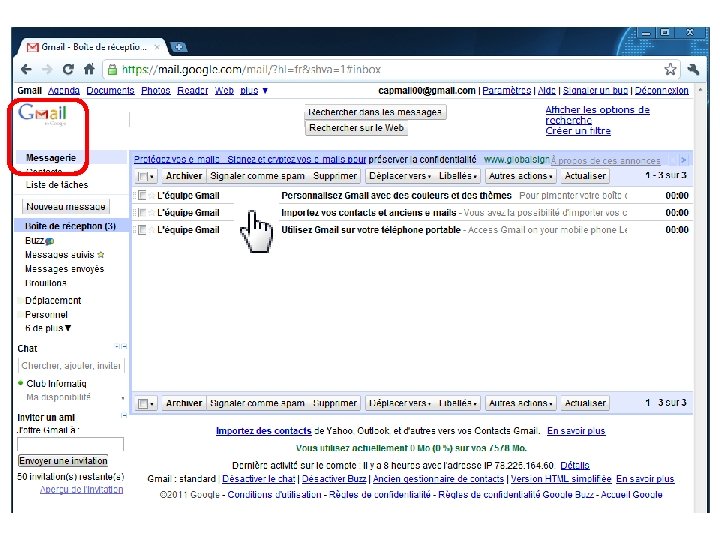Click Envoyer une invitation button
This screenshot has width=720, height=540.
63,461
